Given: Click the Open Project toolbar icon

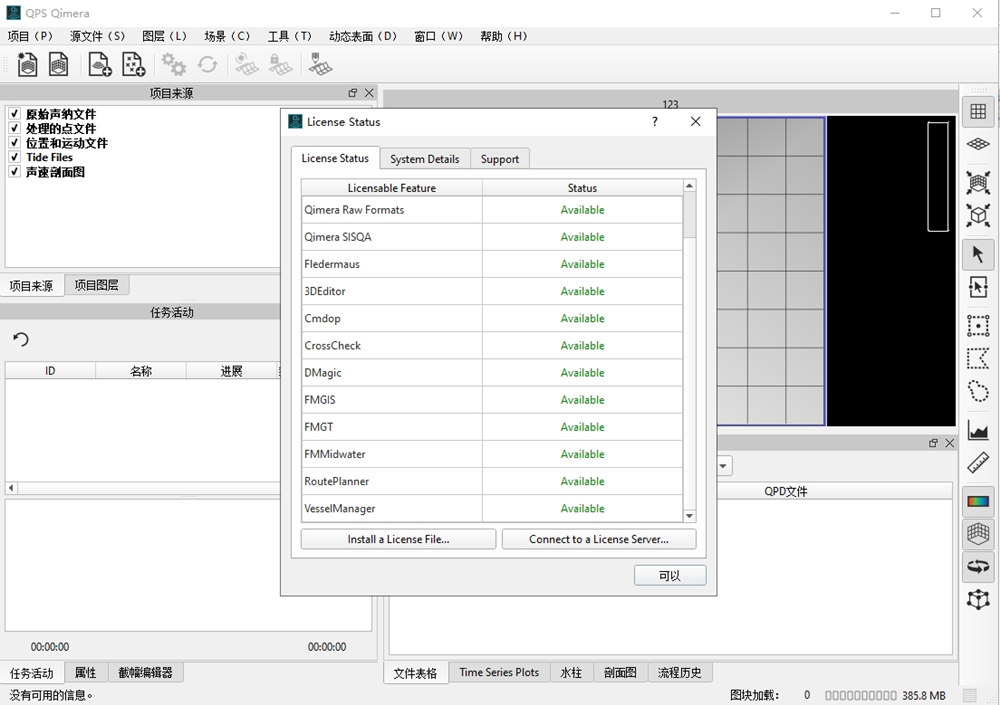Looking at the screenshot, I should [59, 64].
